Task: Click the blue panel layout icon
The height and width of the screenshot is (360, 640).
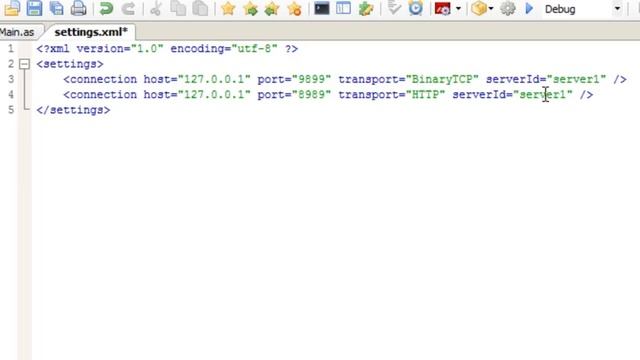Action: (343, 9)
